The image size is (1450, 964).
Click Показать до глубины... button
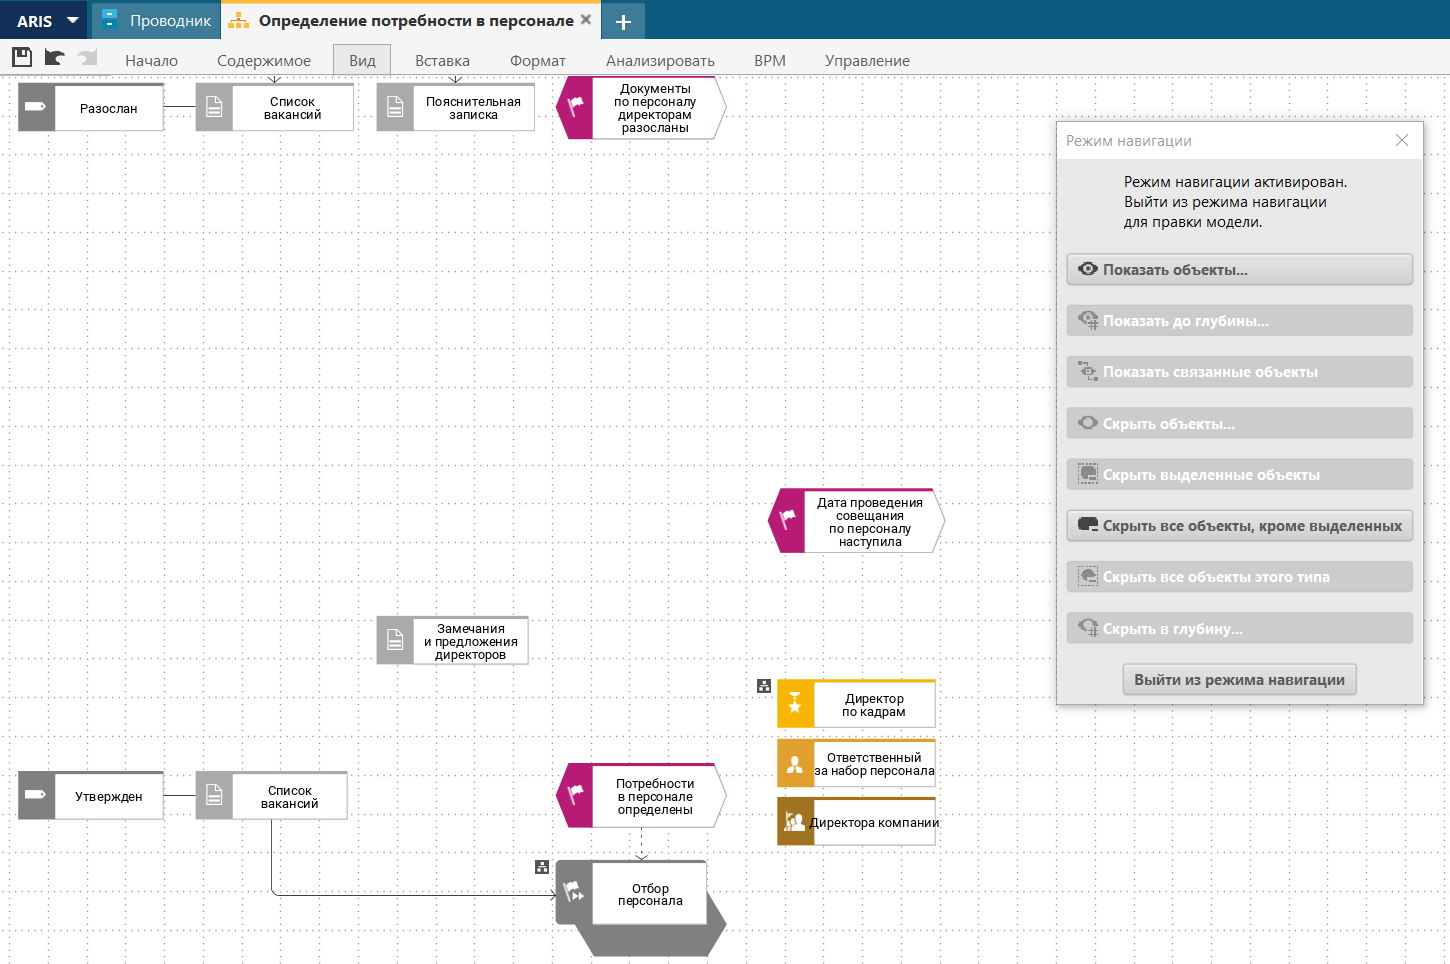point(1240,320)
